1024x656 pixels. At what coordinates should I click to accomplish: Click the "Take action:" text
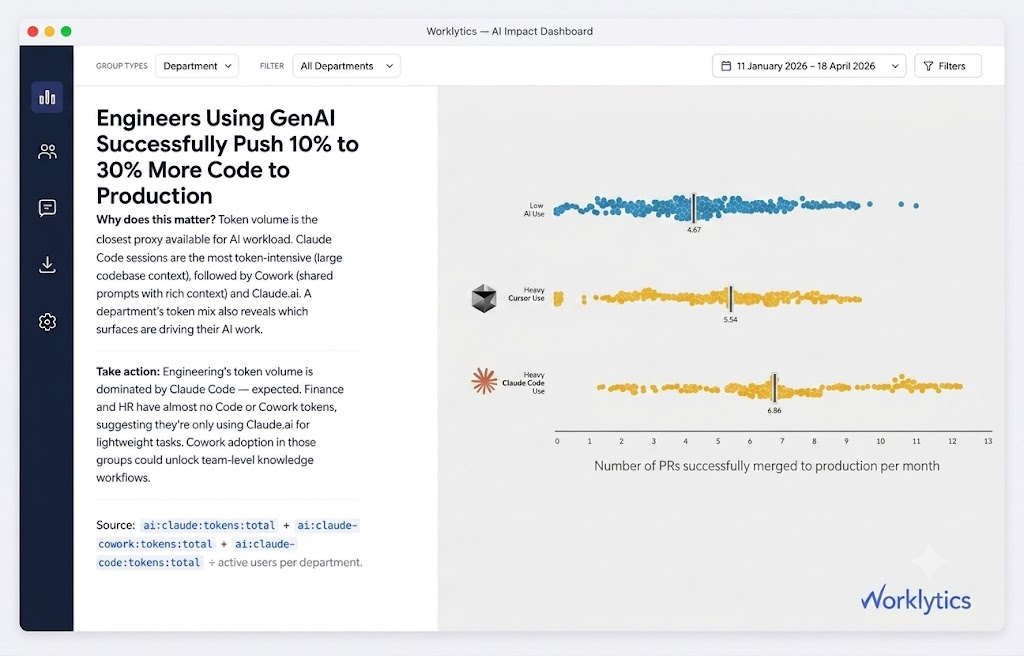point(128,371)
